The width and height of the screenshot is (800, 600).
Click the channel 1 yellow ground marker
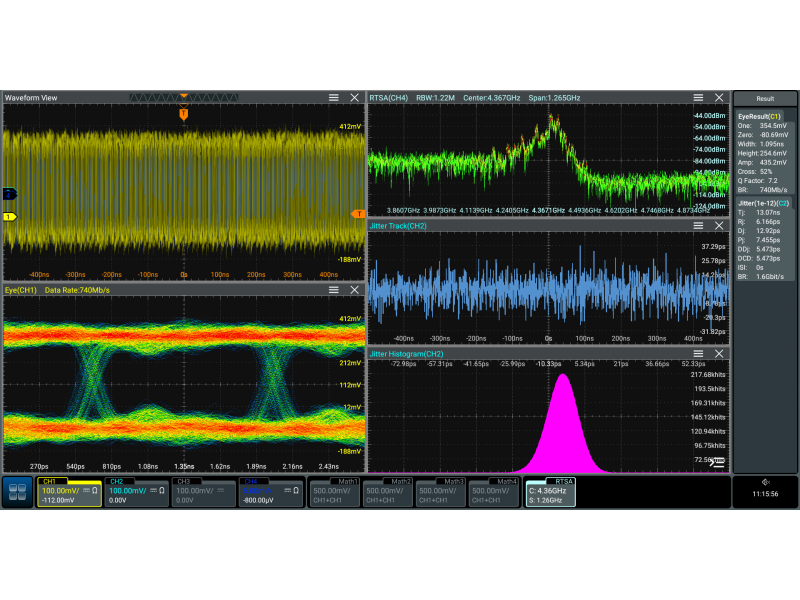(x=10, y=216)
